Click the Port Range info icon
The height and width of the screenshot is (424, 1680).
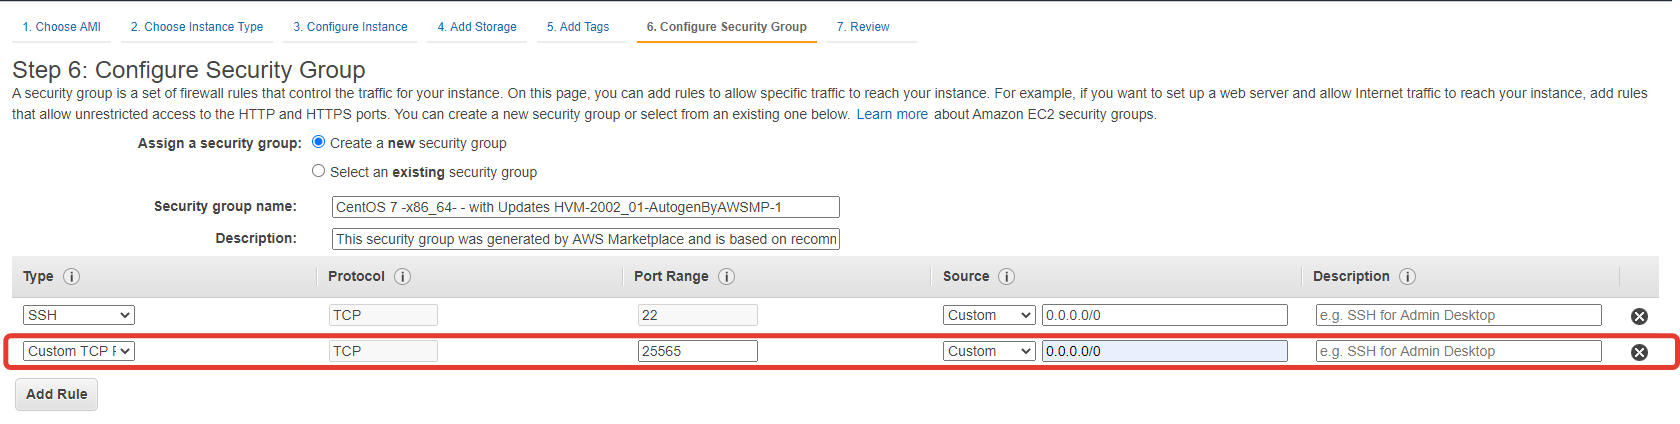726,277
